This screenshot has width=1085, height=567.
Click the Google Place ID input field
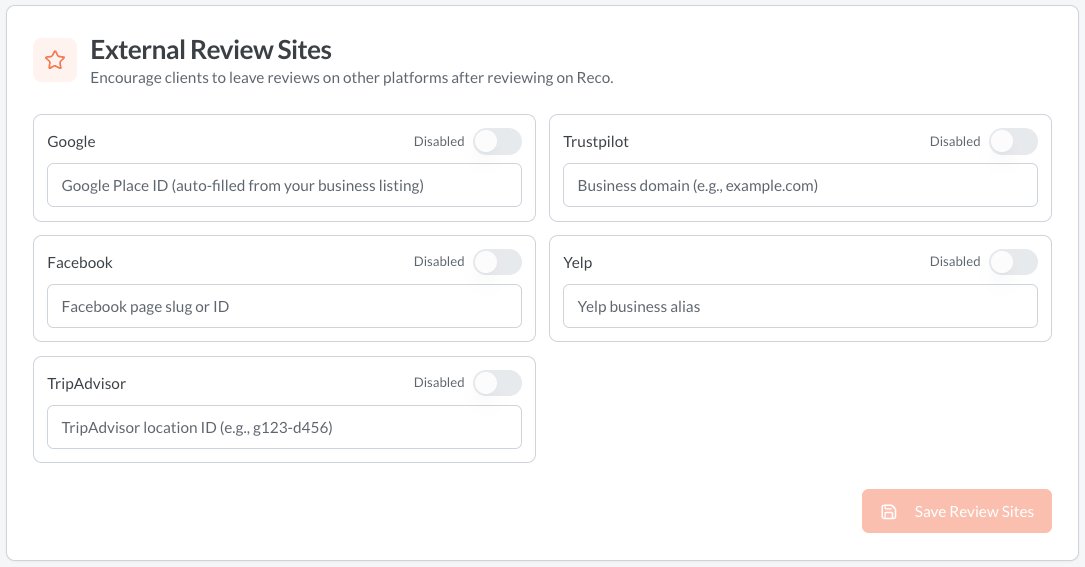coord(284,185)
